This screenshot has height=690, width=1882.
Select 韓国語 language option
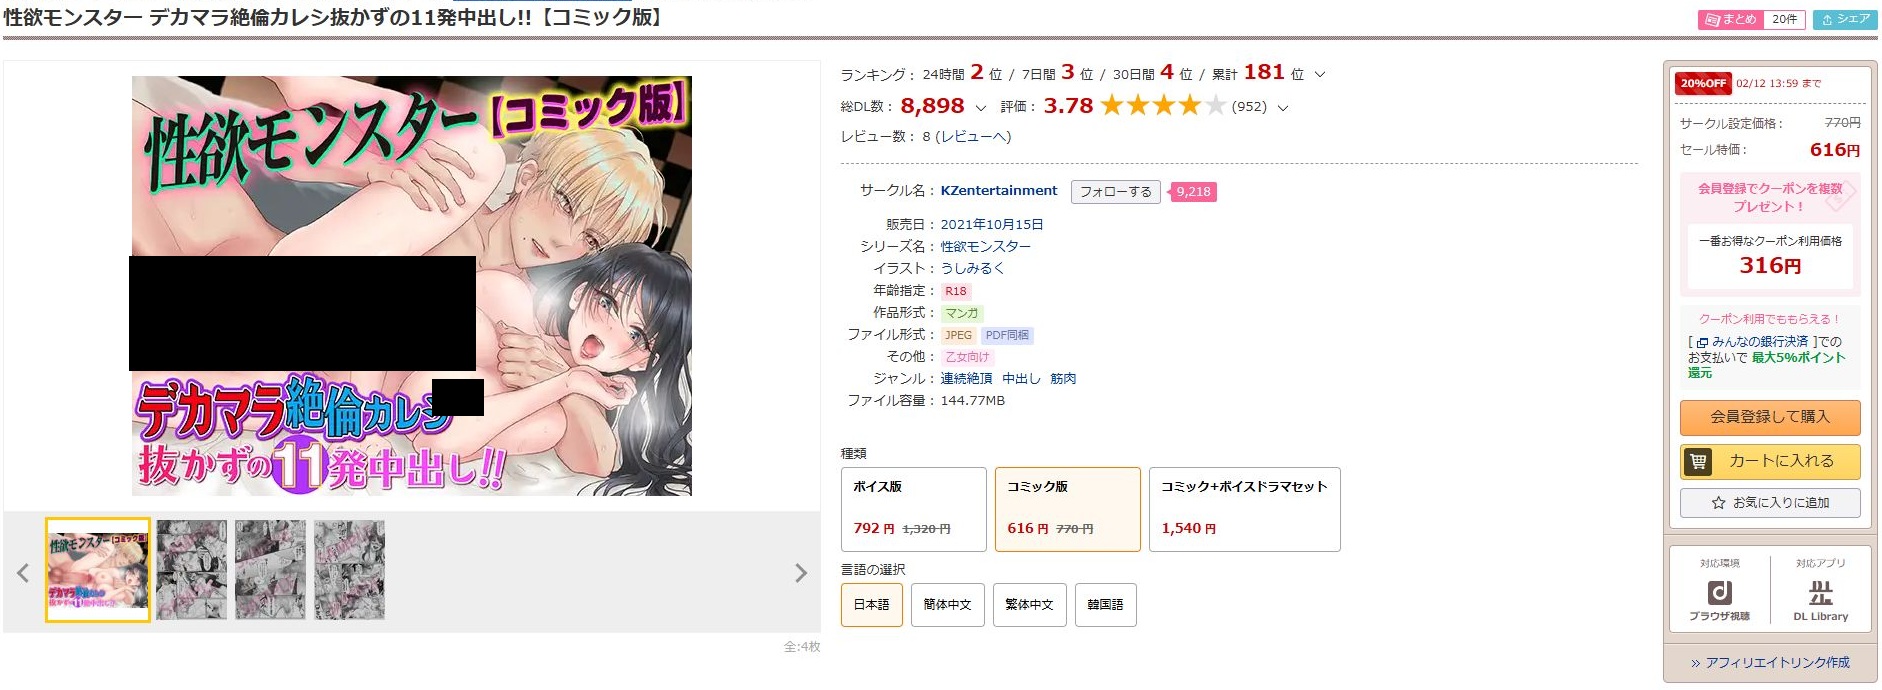click(x=1105, y=605)
